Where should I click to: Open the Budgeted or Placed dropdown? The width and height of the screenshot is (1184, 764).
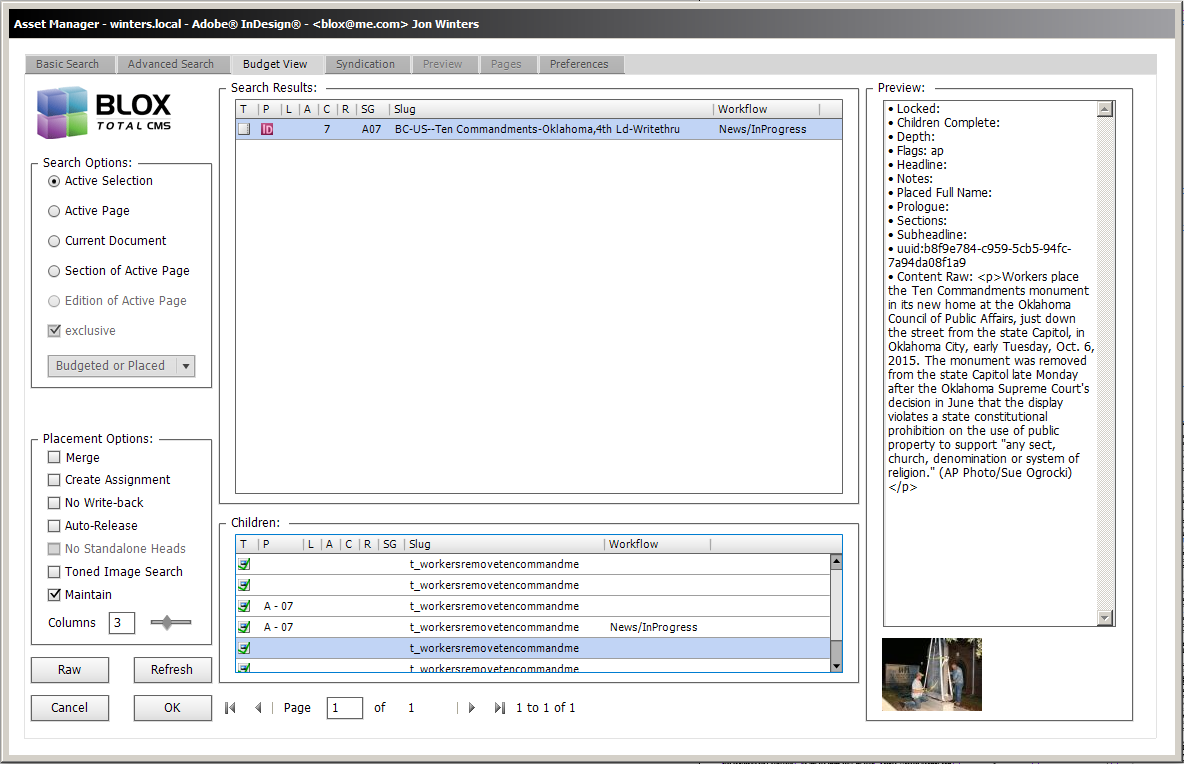tap(121, 366)
